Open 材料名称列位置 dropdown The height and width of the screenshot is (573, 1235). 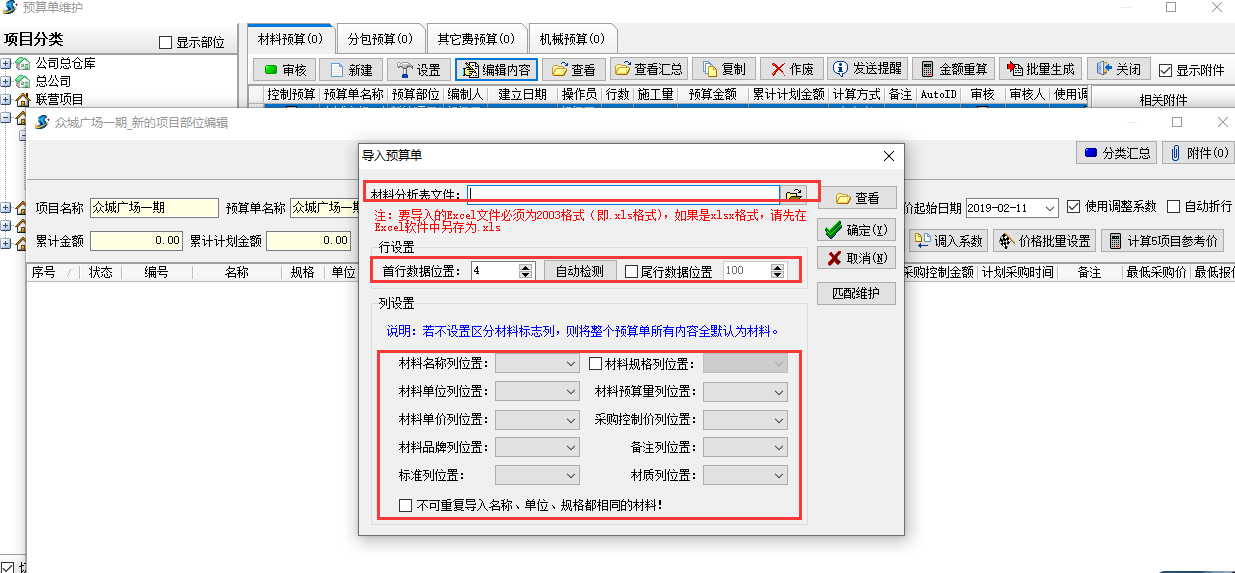click(x=537, y=365)
